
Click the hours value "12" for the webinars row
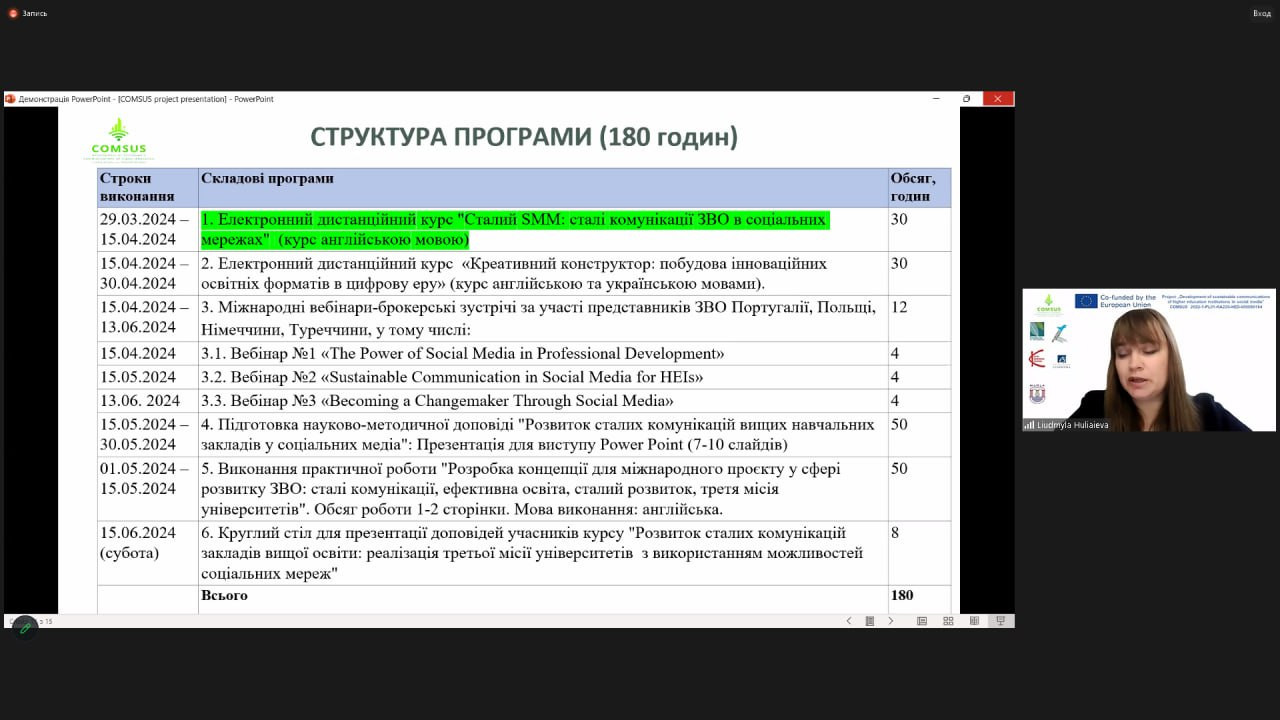tap(899, 307)
